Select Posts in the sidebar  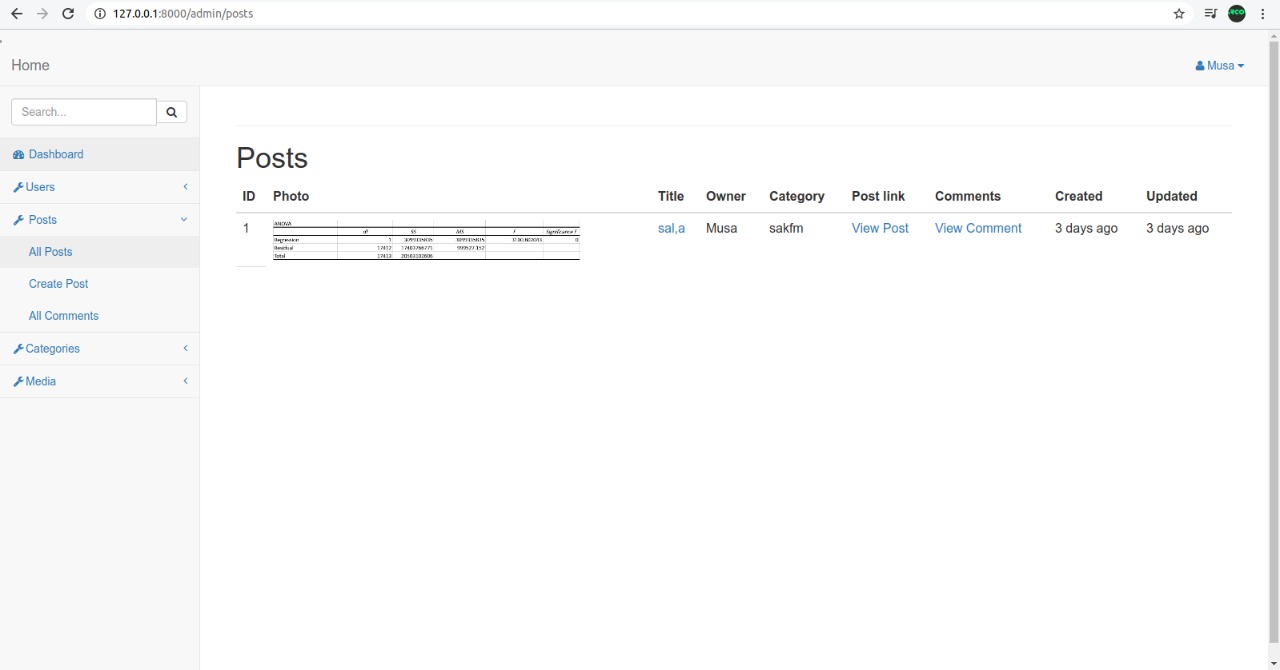99,219
